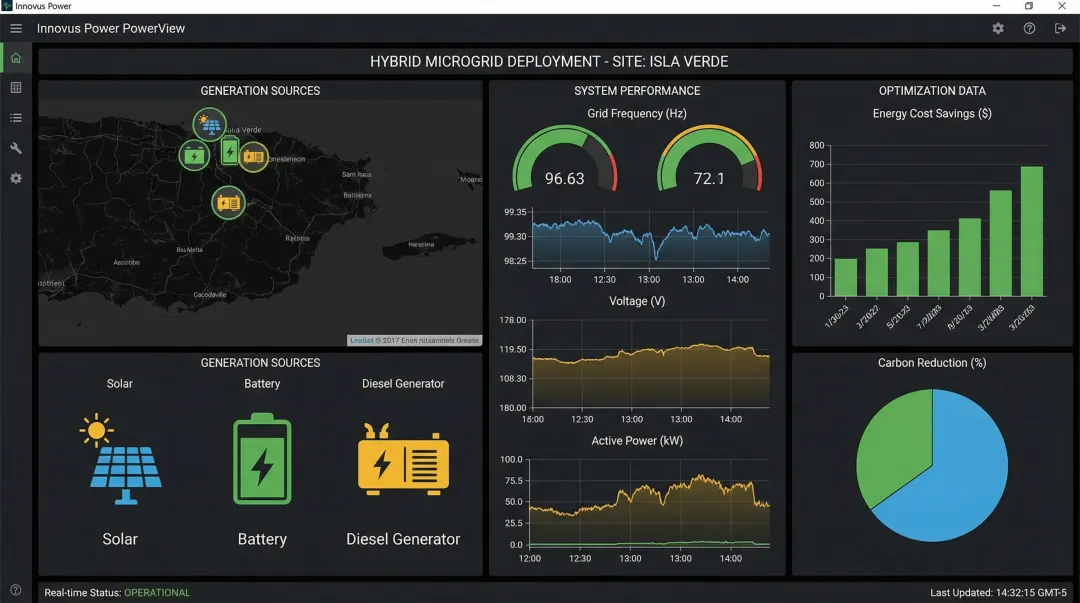Click the large green battery icon
The height and width of the screenshot is (603, 1080).
(x=262, y=460)
